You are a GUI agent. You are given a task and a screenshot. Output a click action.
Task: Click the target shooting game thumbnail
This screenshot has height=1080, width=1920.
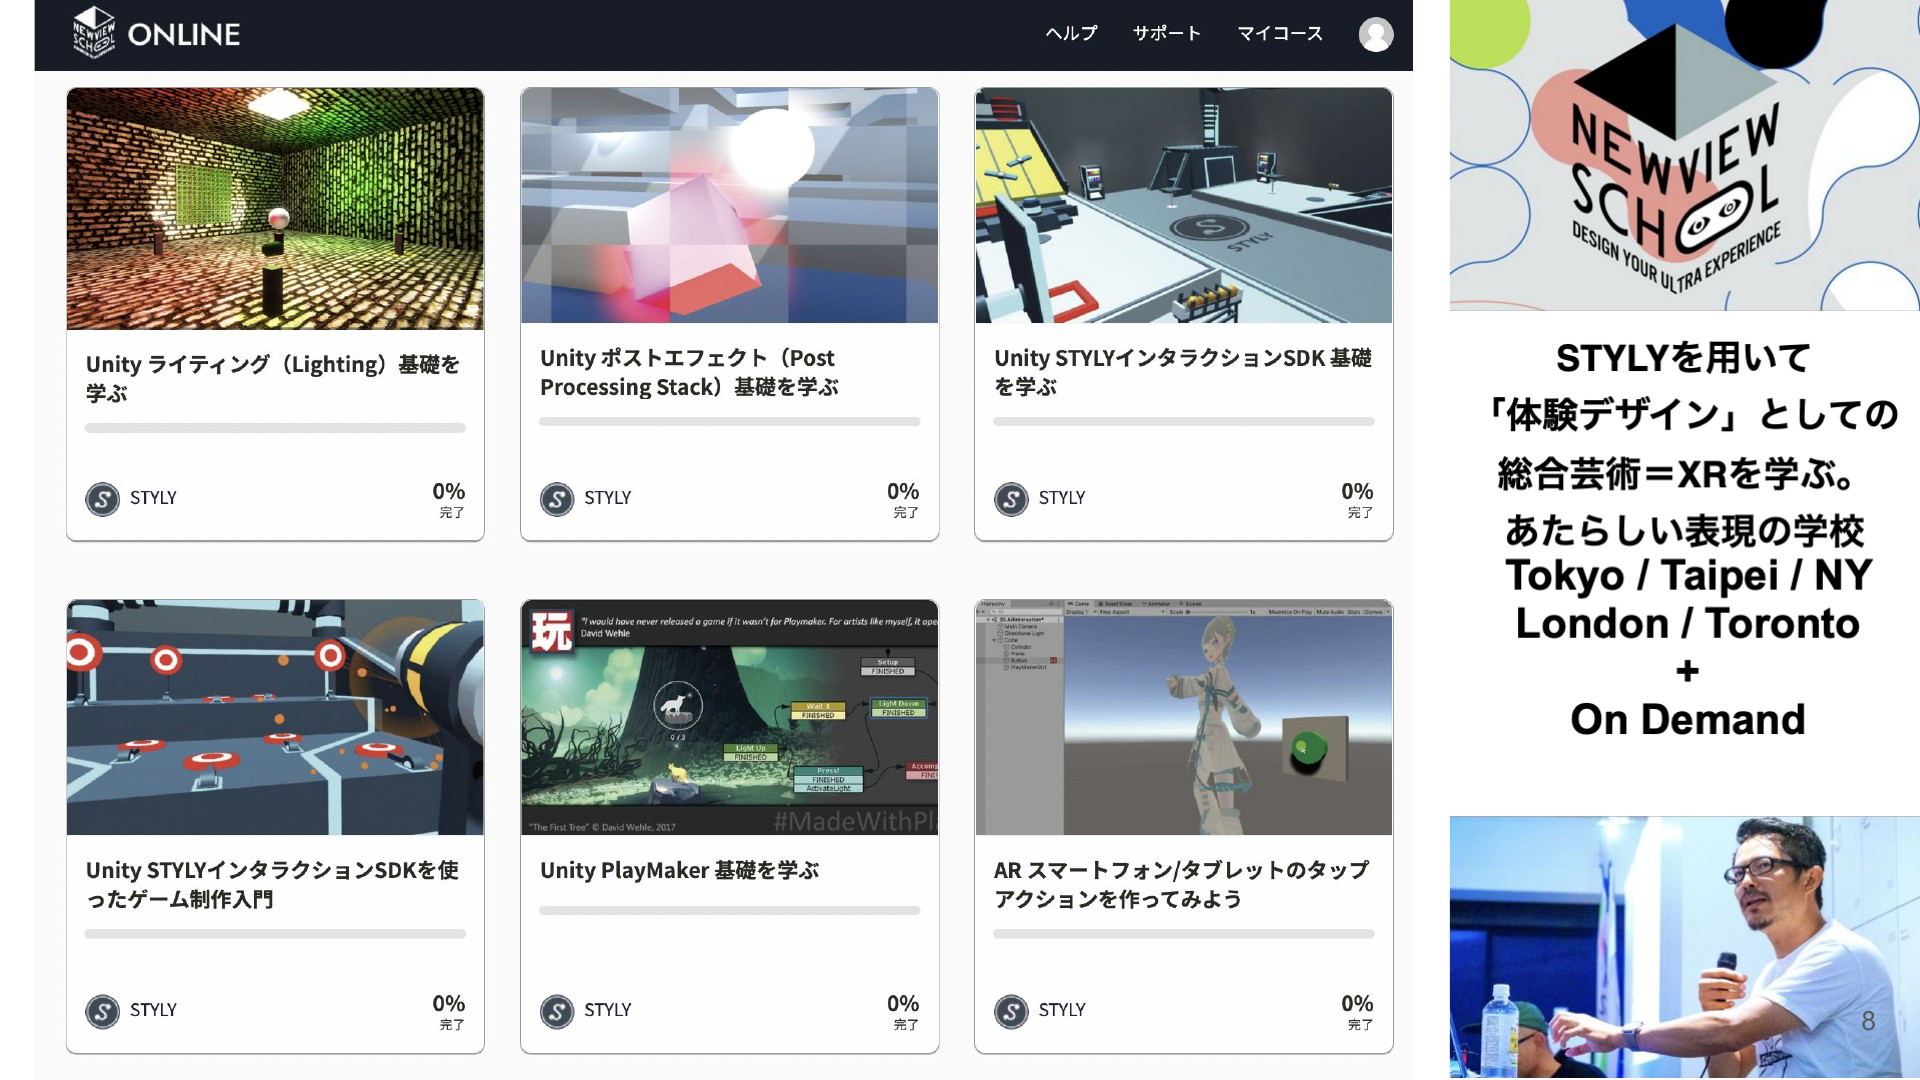[275, 717]
